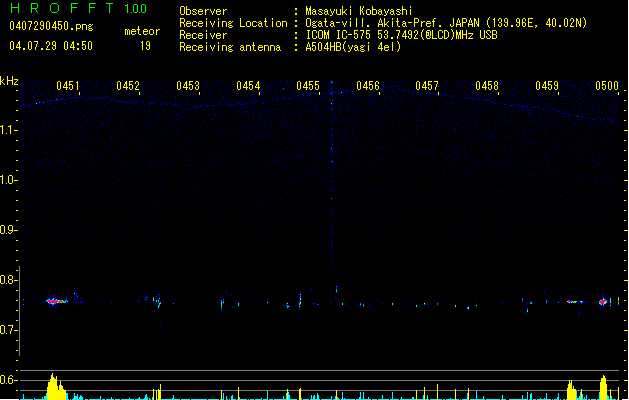
Task: Click the 0457 time marker
Action: click(x=427, y=86)
